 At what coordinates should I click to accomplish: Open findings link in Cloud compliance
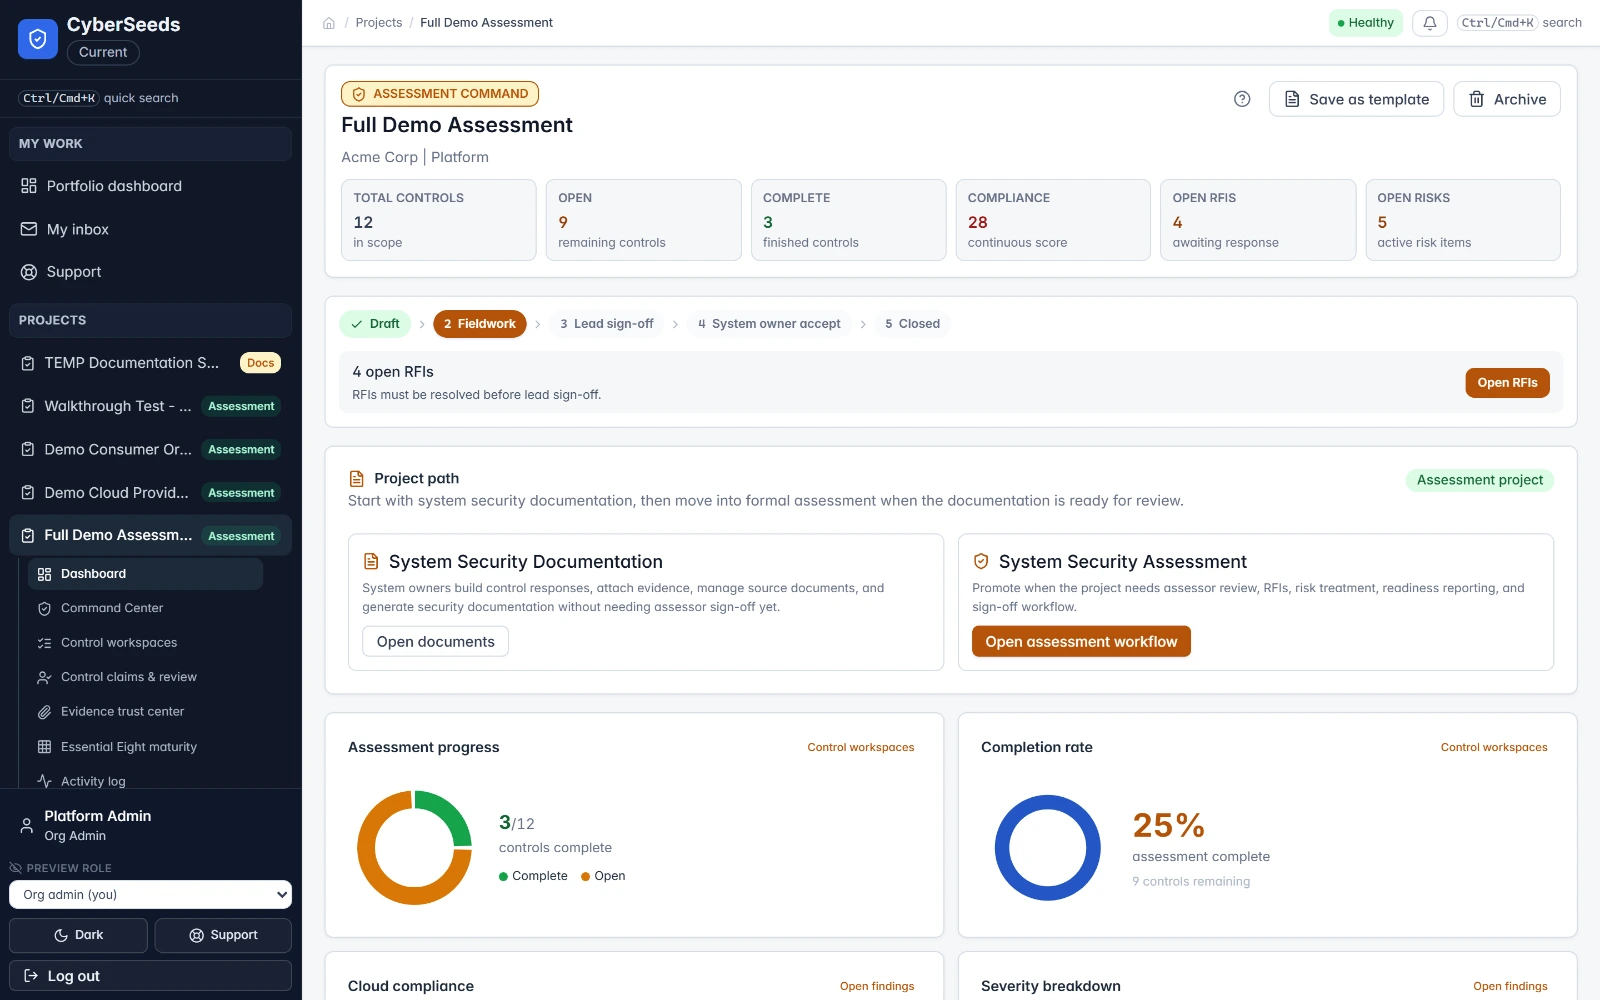877,987
